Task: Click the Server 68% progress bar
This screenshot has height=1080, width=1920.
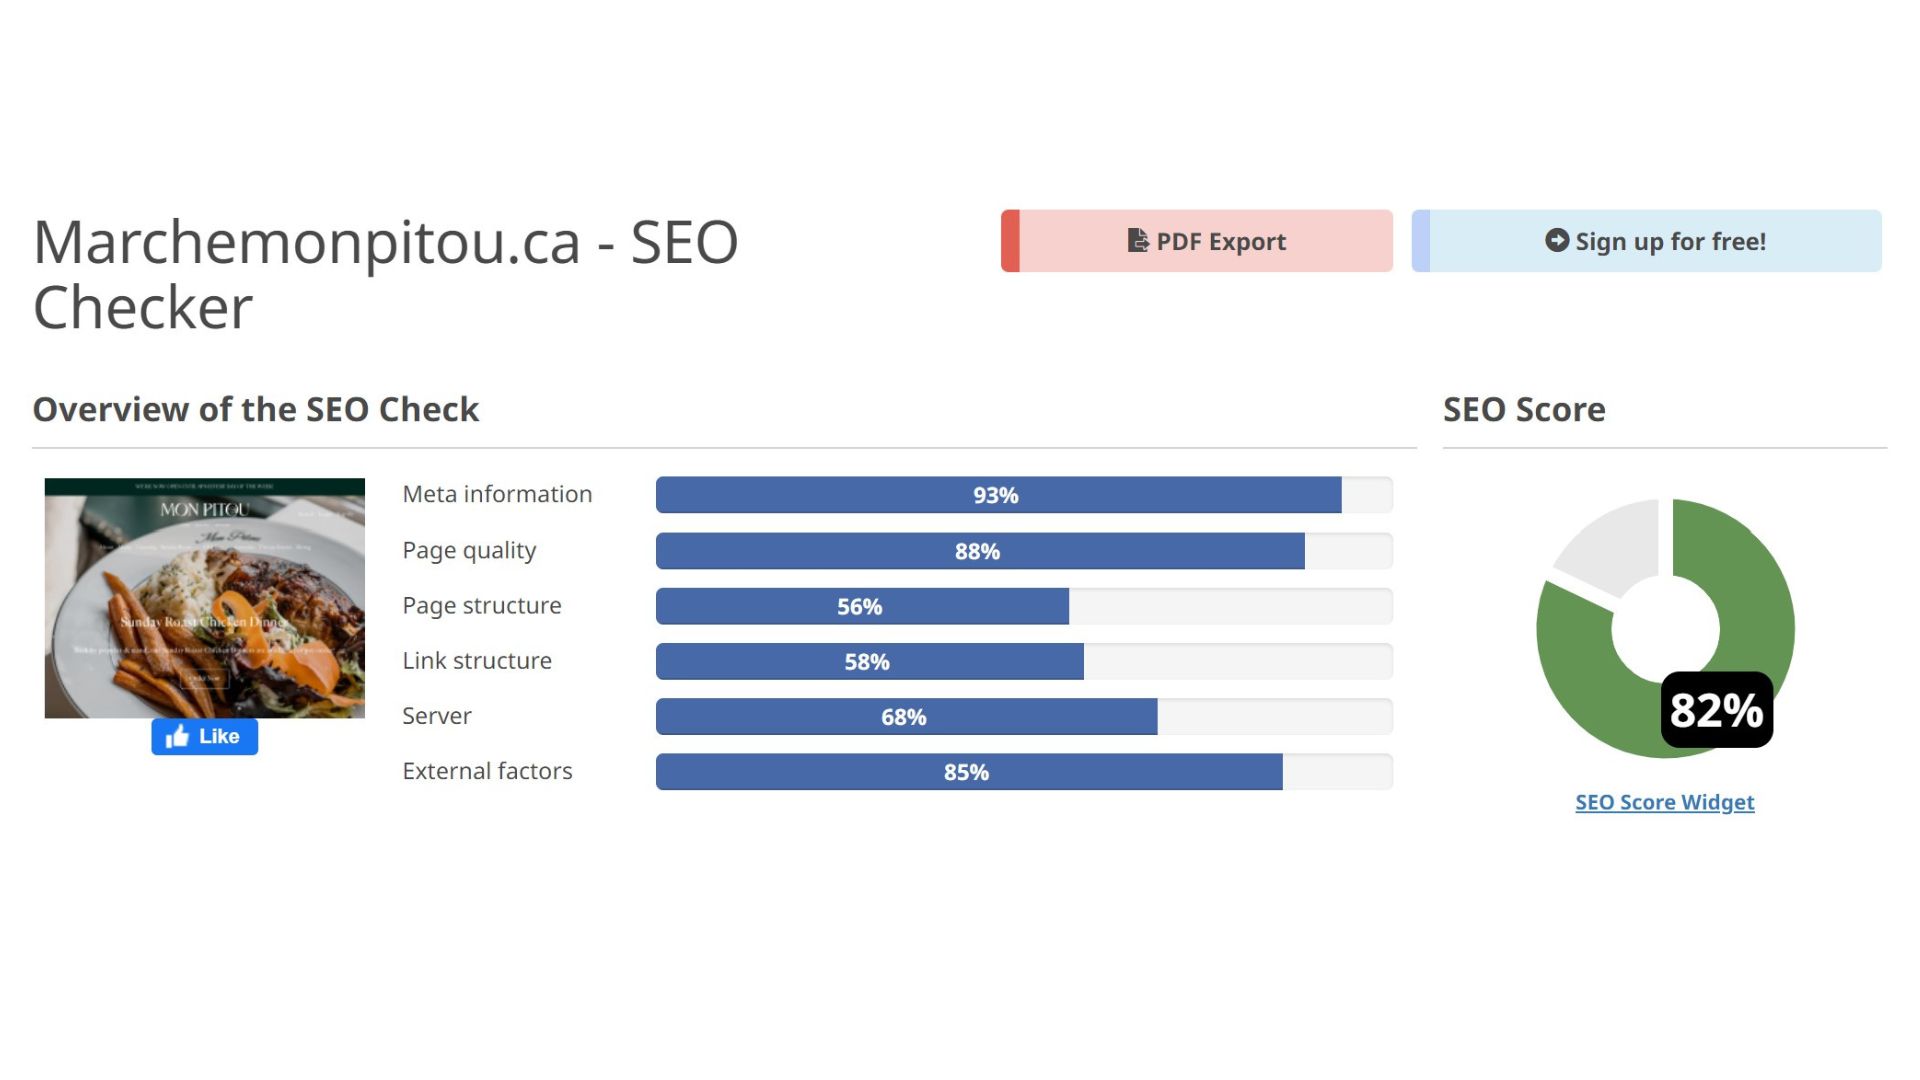Action: tap(905, 717)
